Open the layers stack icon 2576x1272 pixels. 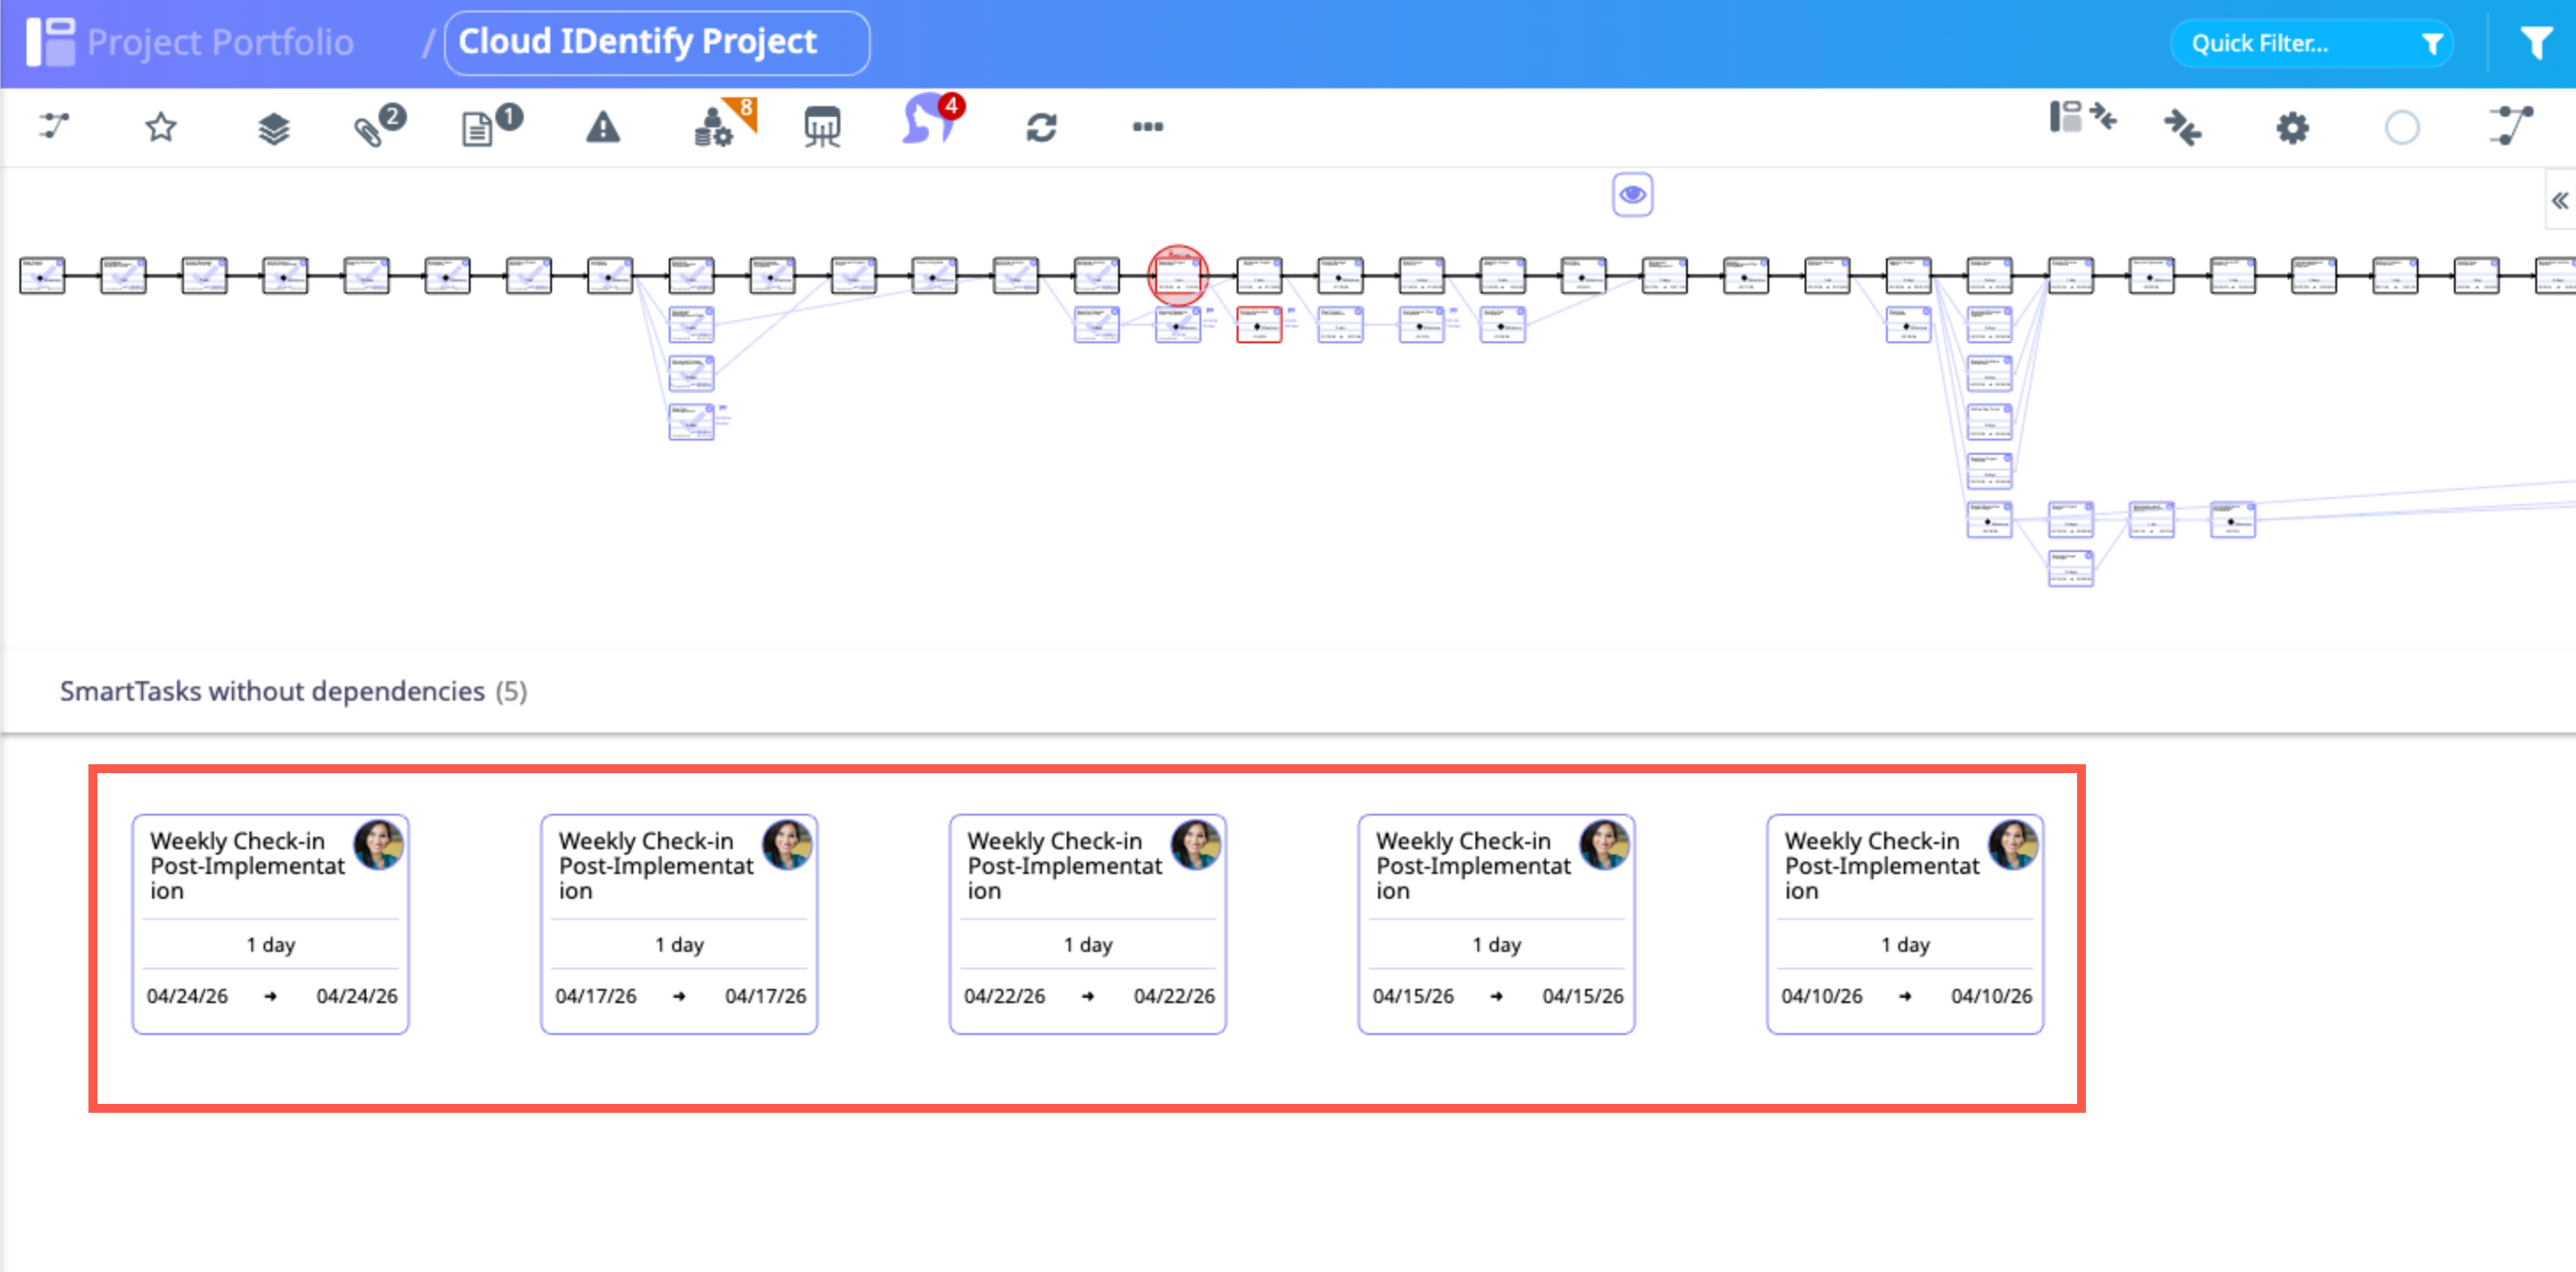tap(273, 129)
